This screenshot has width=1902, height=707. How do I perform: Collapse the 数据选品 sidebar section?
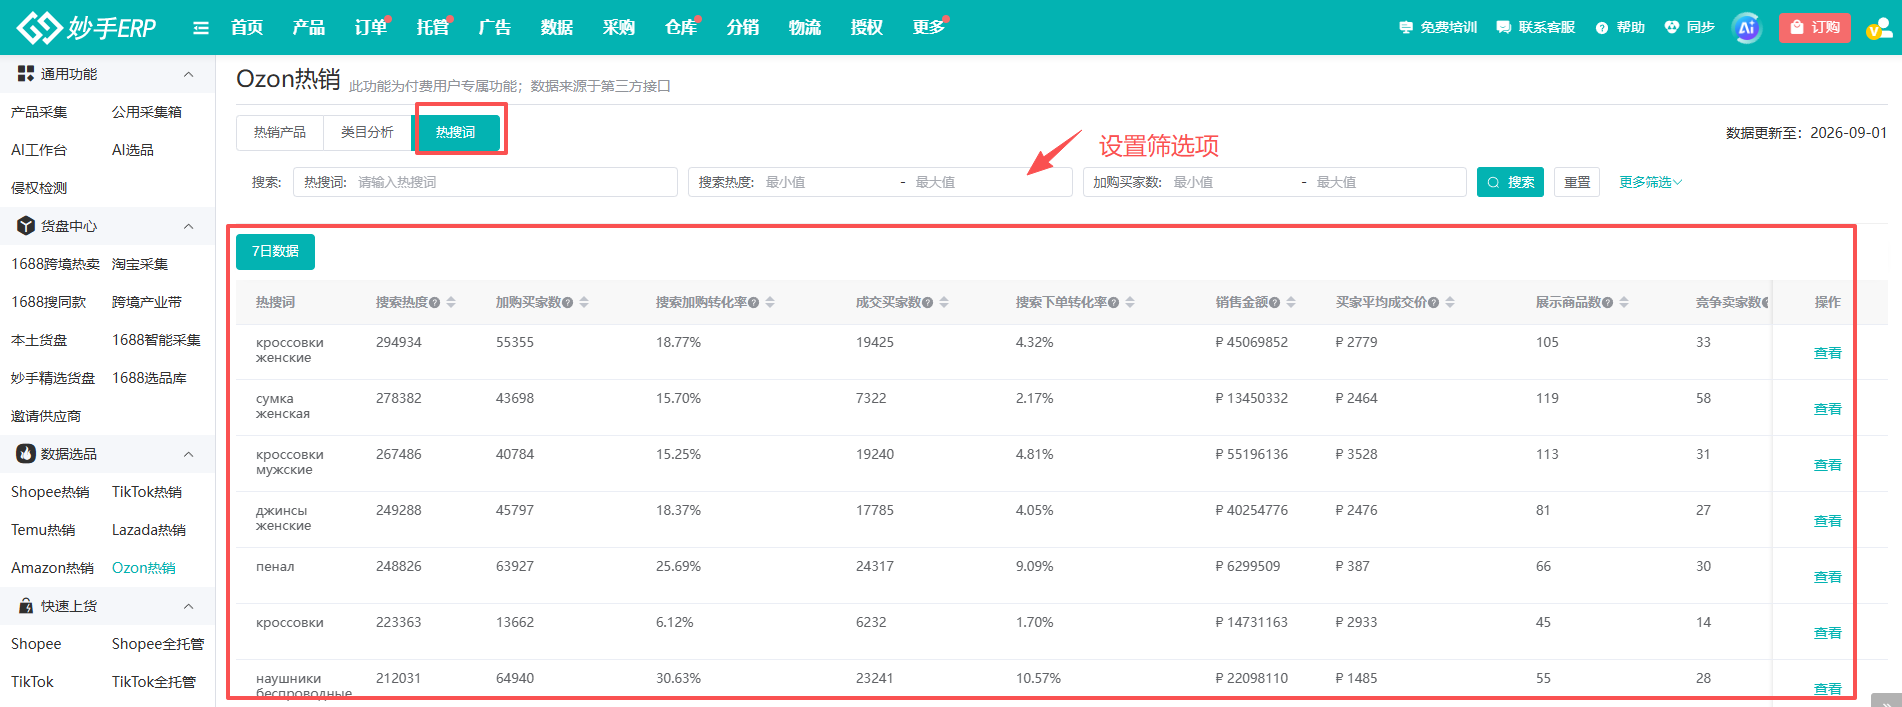coord(188,454)
